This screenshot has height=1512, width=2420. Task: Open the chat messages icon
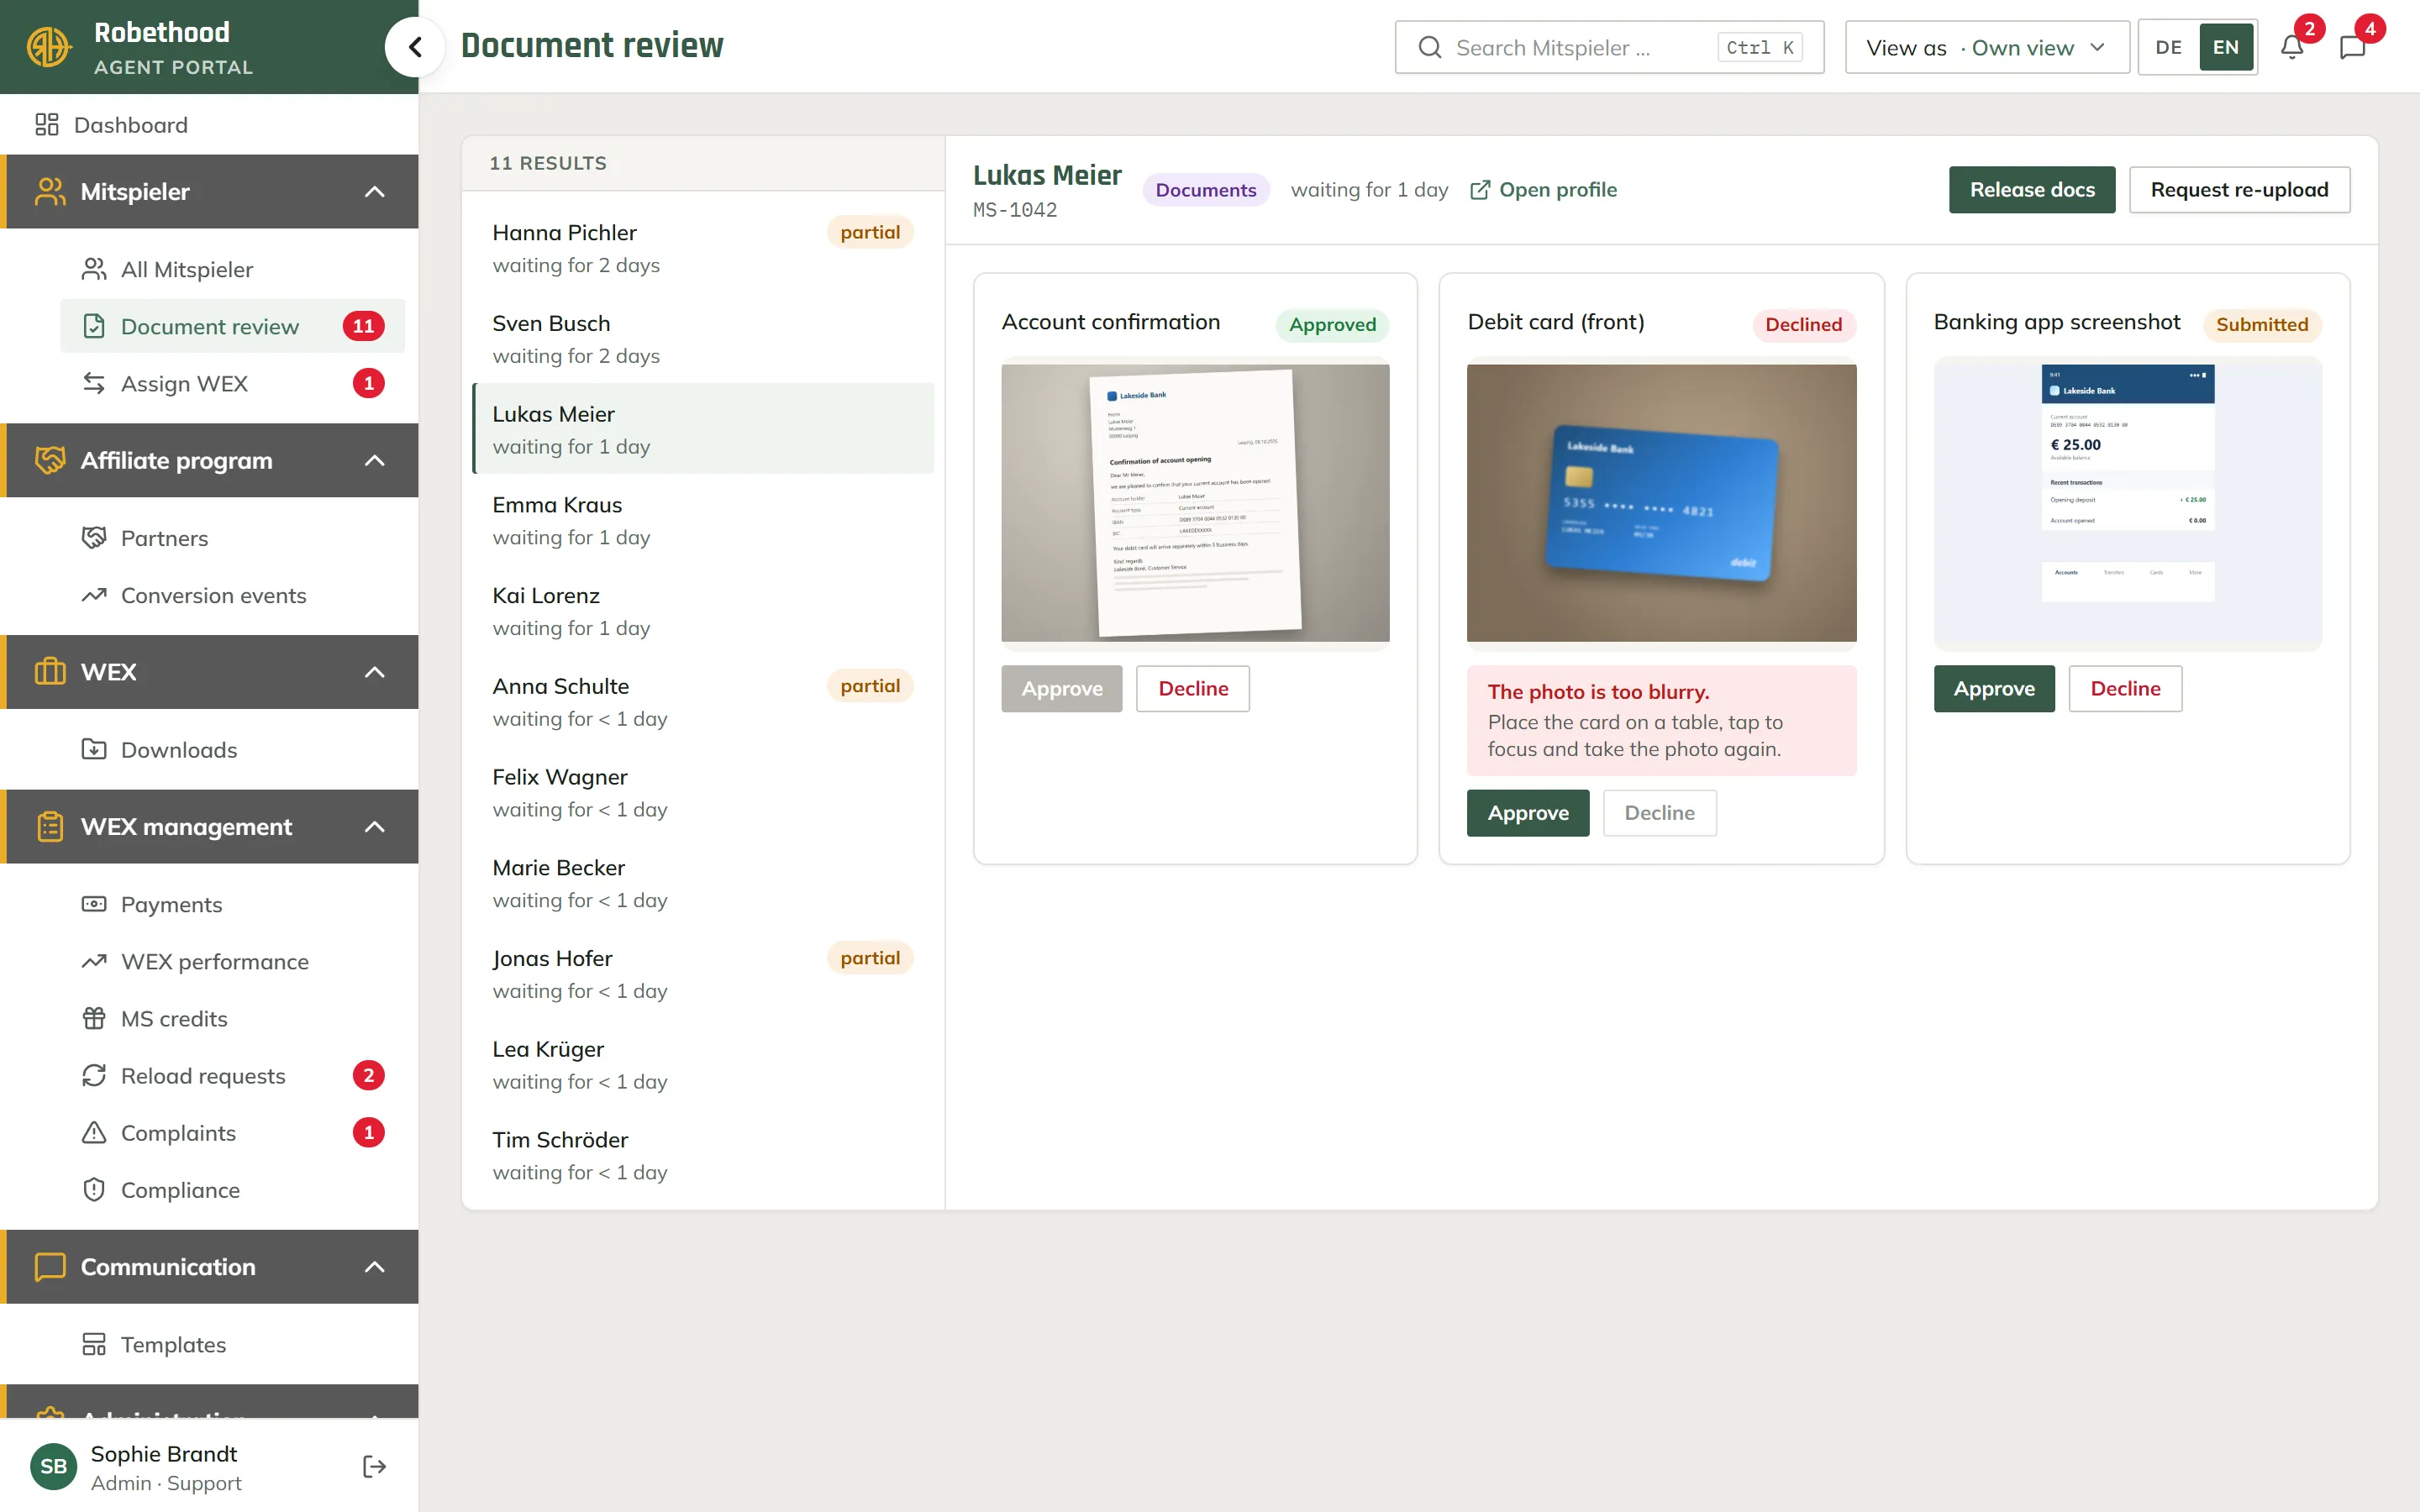coord(2352,47)
